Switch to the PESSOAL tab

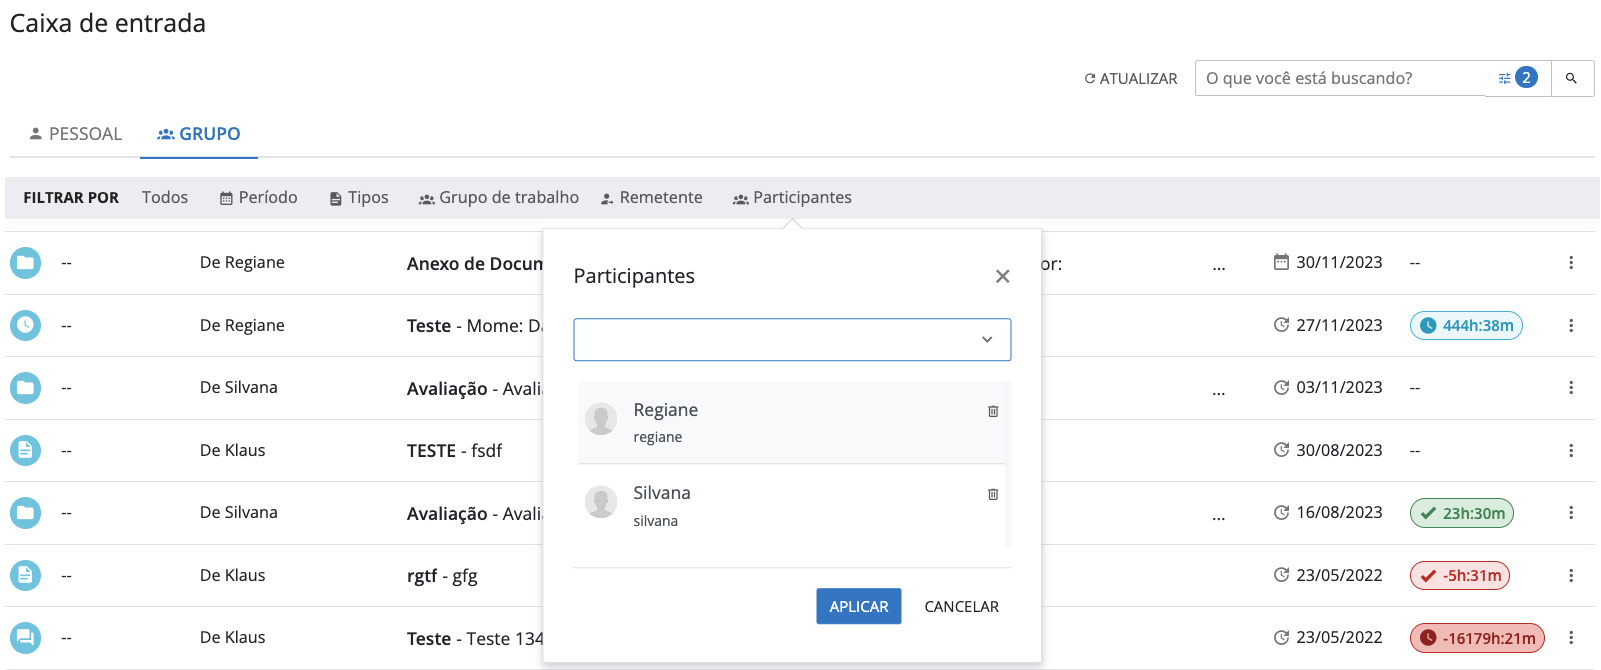coord(76,134)
